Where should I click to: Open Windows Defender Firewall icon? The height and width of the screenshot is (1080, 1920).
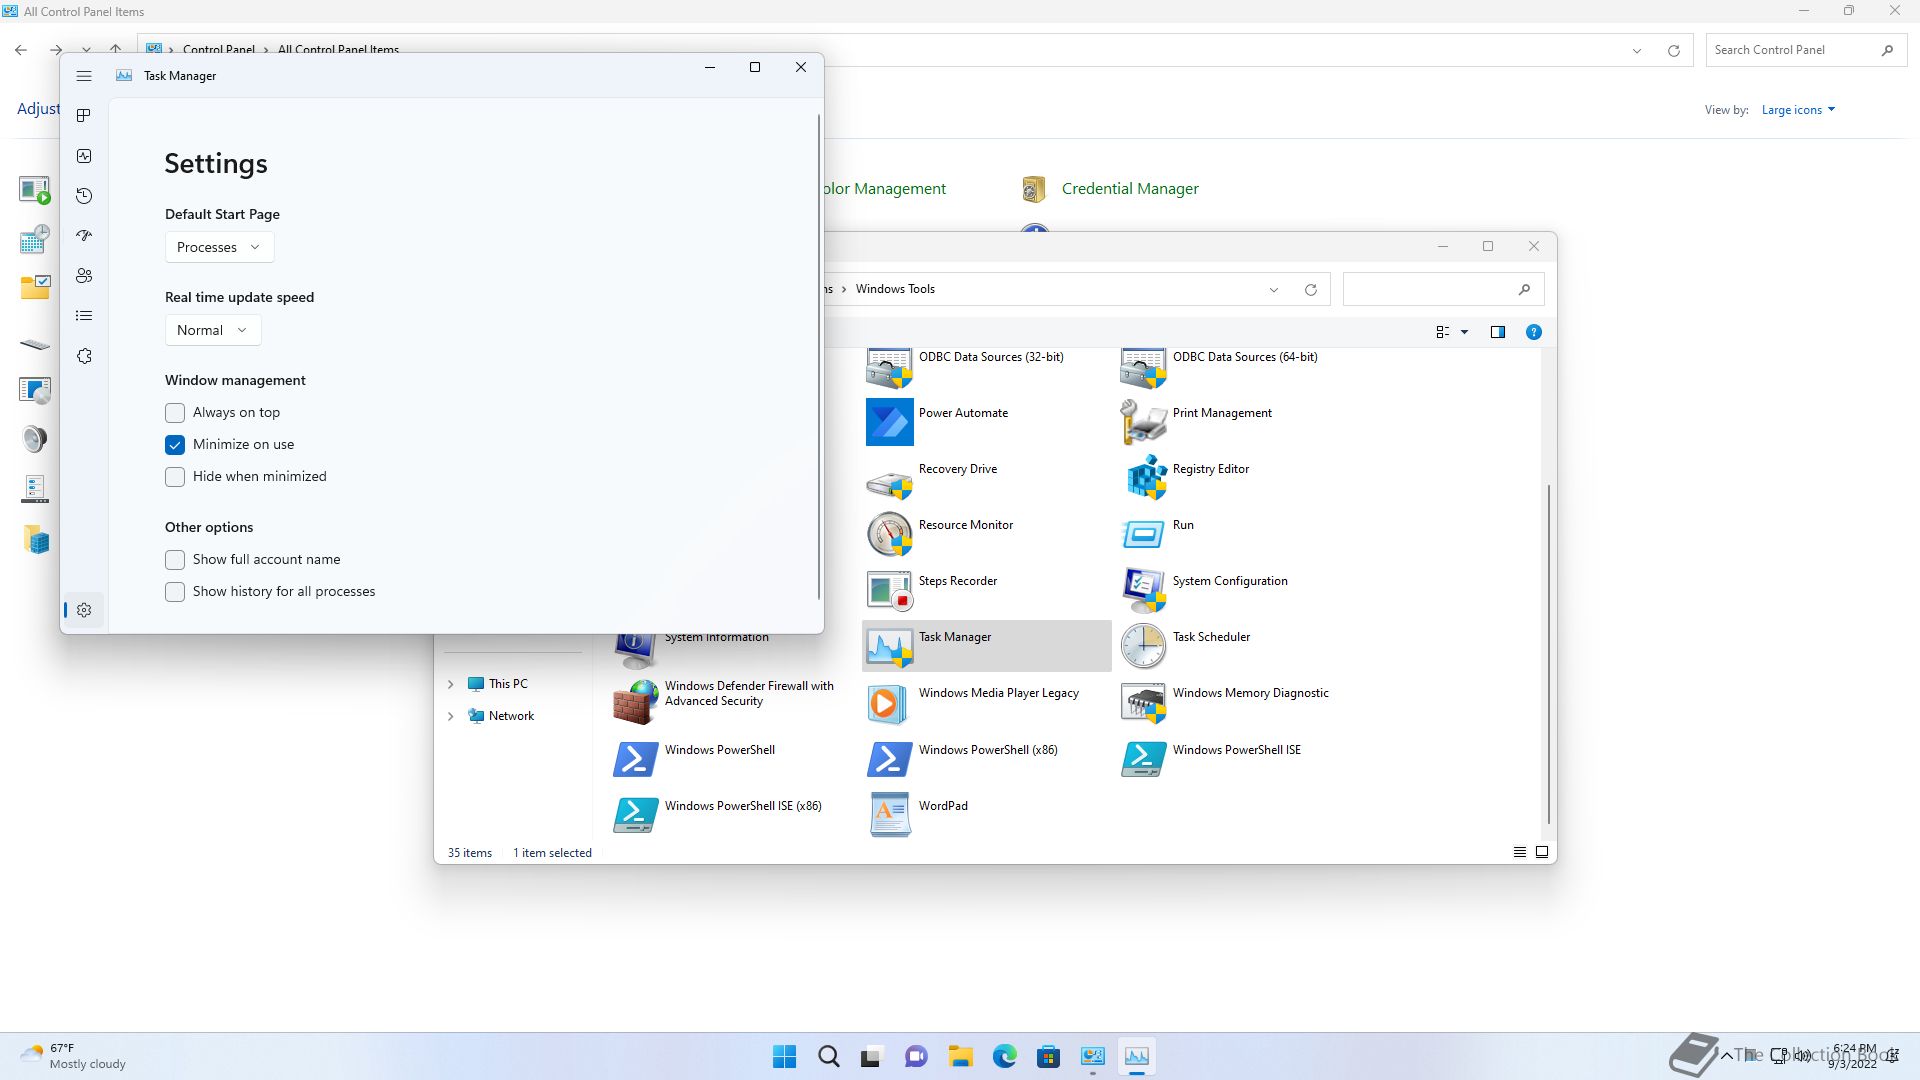click(x=635, y=703)
